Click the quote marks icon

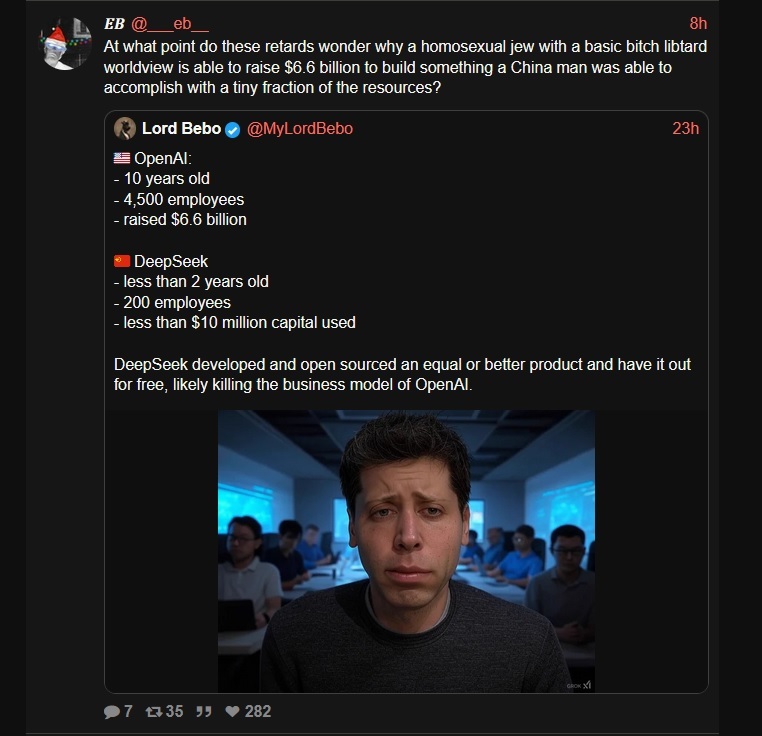tap(204, 712)
